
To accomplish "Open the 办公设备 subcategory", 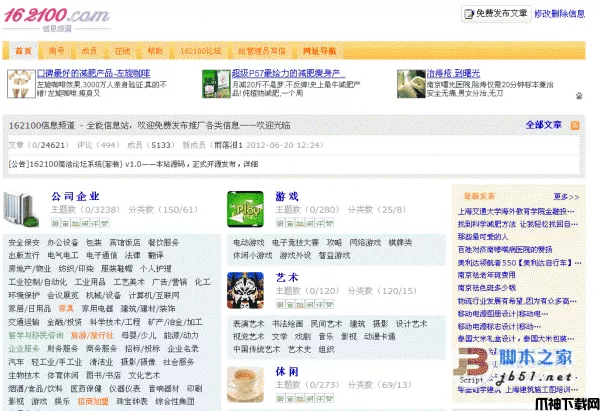I will 62,243.
